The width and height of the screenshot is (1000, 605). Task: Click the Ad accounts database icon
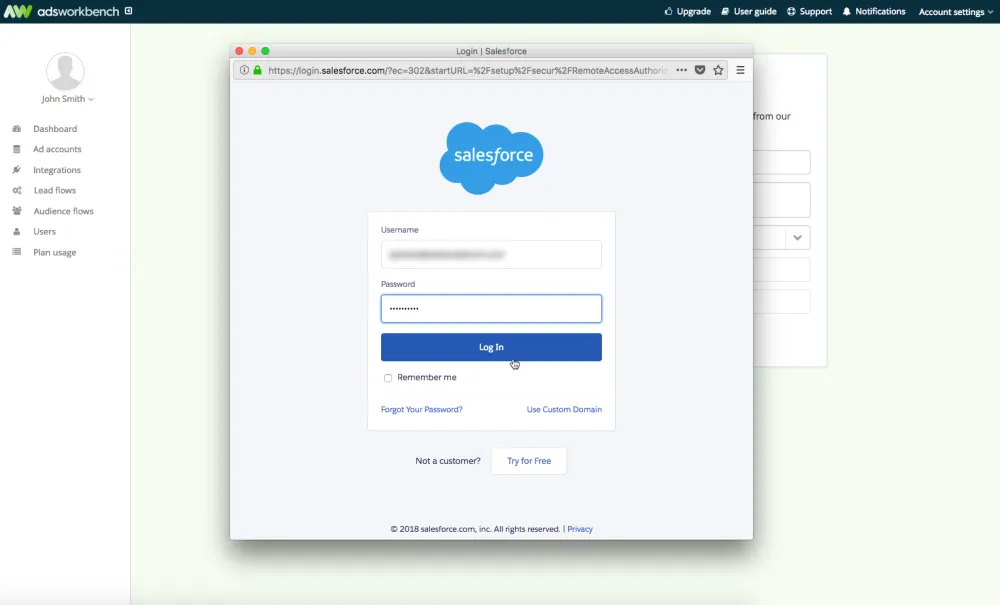[17, 149]
